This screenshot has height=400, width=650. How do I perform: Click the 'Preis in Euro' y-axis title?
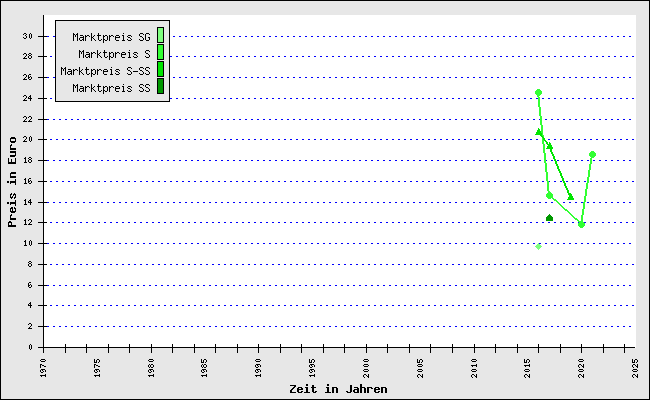pos(12,182)
